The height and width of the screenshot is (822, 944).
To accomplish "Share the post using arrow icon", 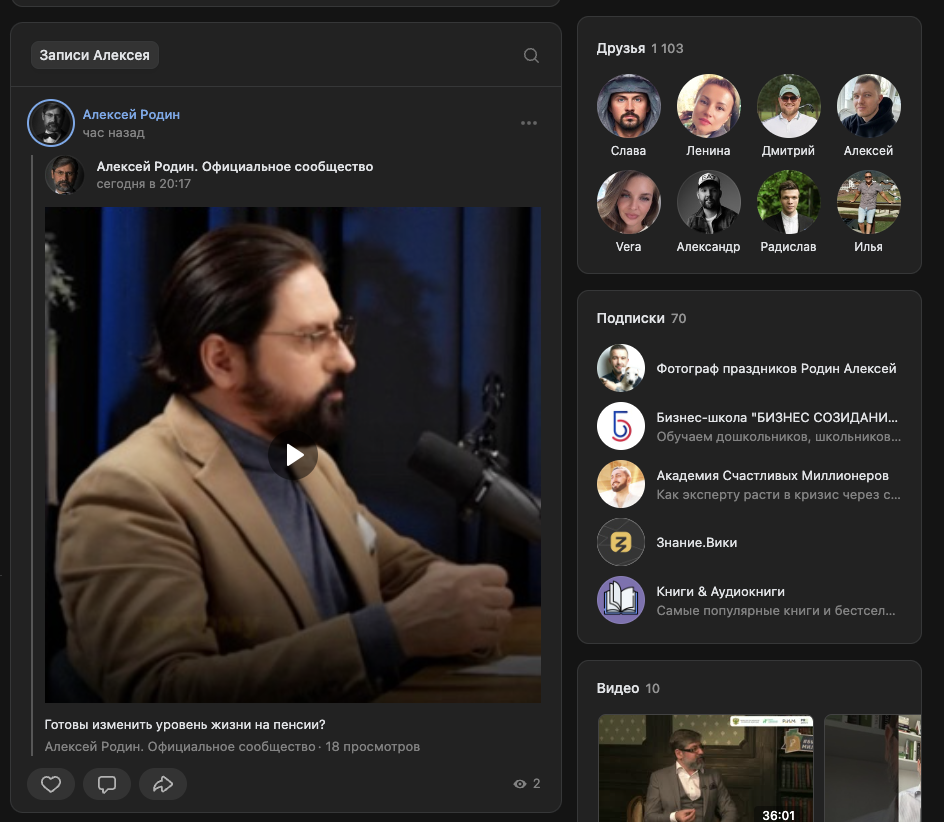I will (163, 784).
